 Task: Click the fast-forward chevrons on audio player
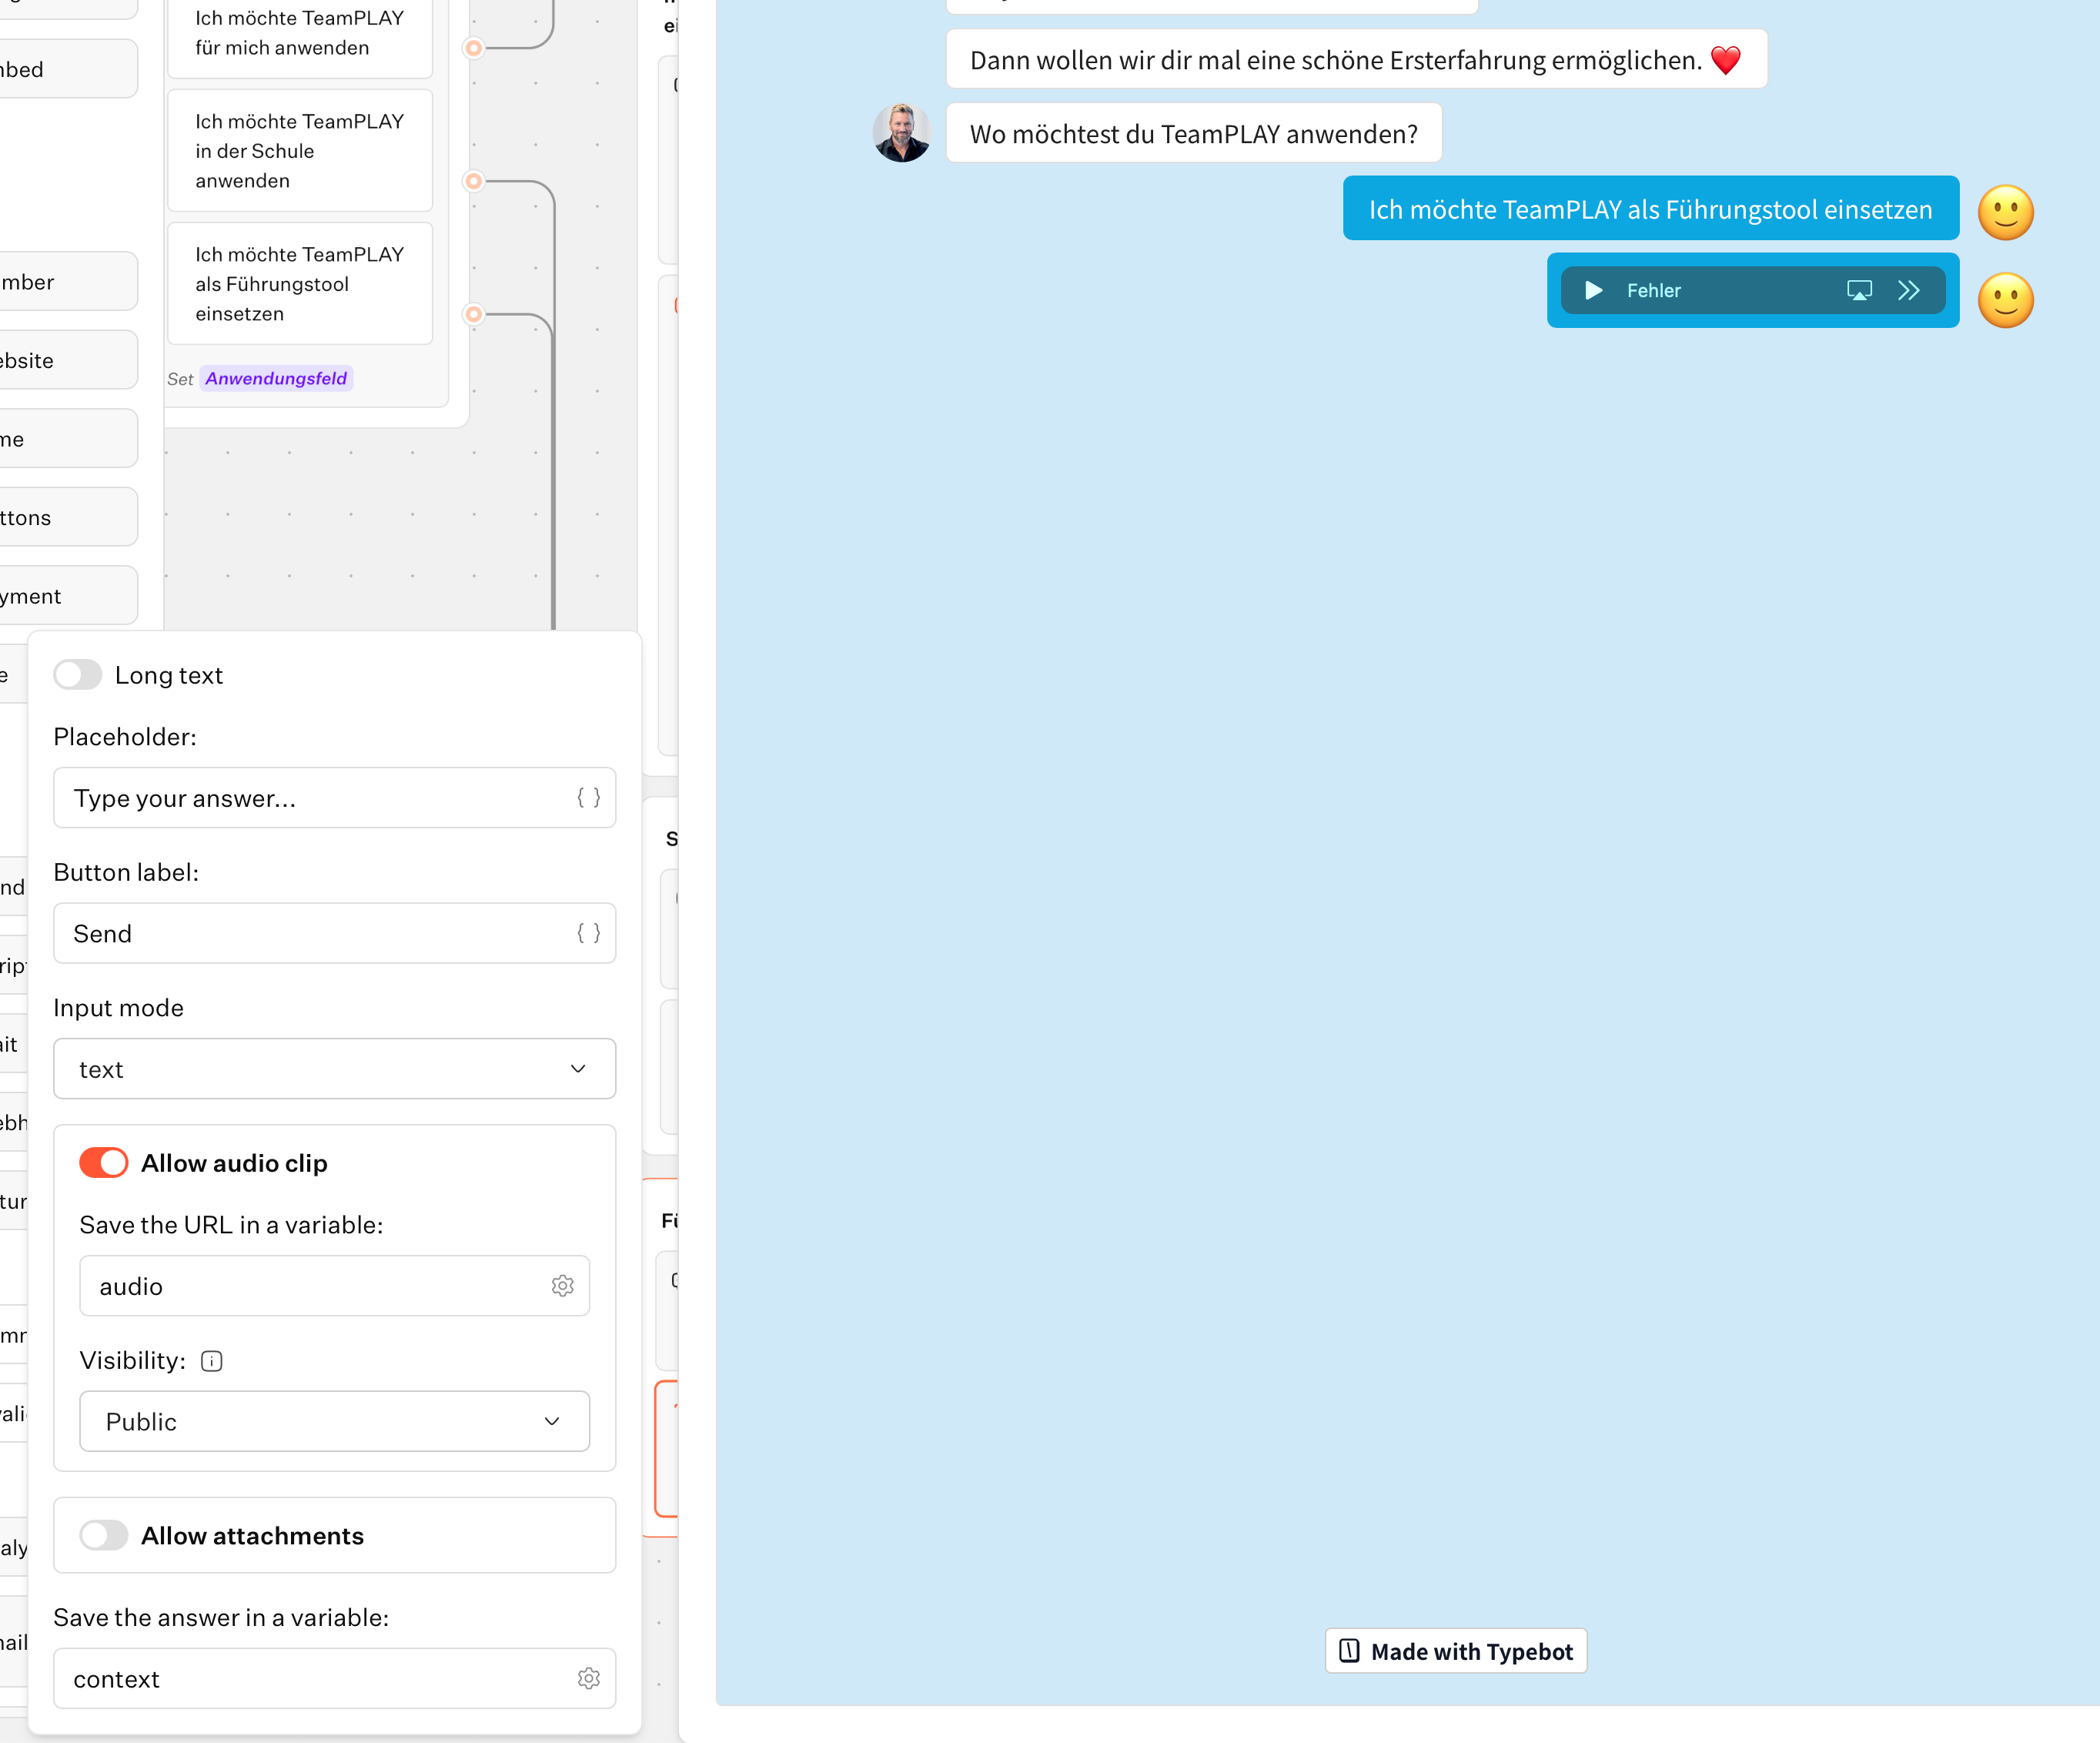pos(1908,290)
